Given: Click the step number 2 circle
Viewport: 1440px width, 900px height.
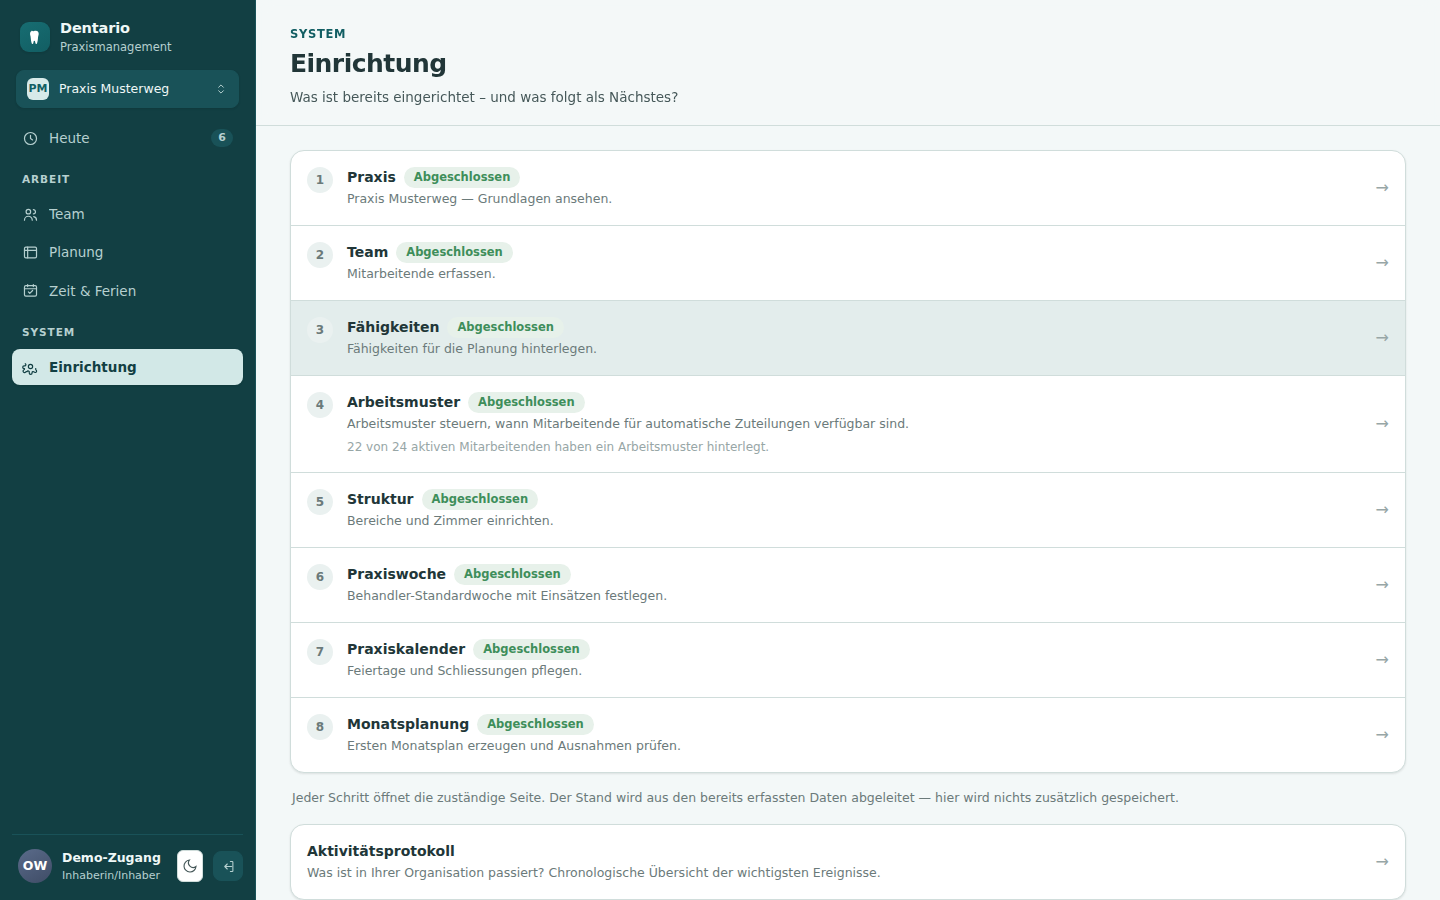Looking at the screenshot, I should click(320, 255).
